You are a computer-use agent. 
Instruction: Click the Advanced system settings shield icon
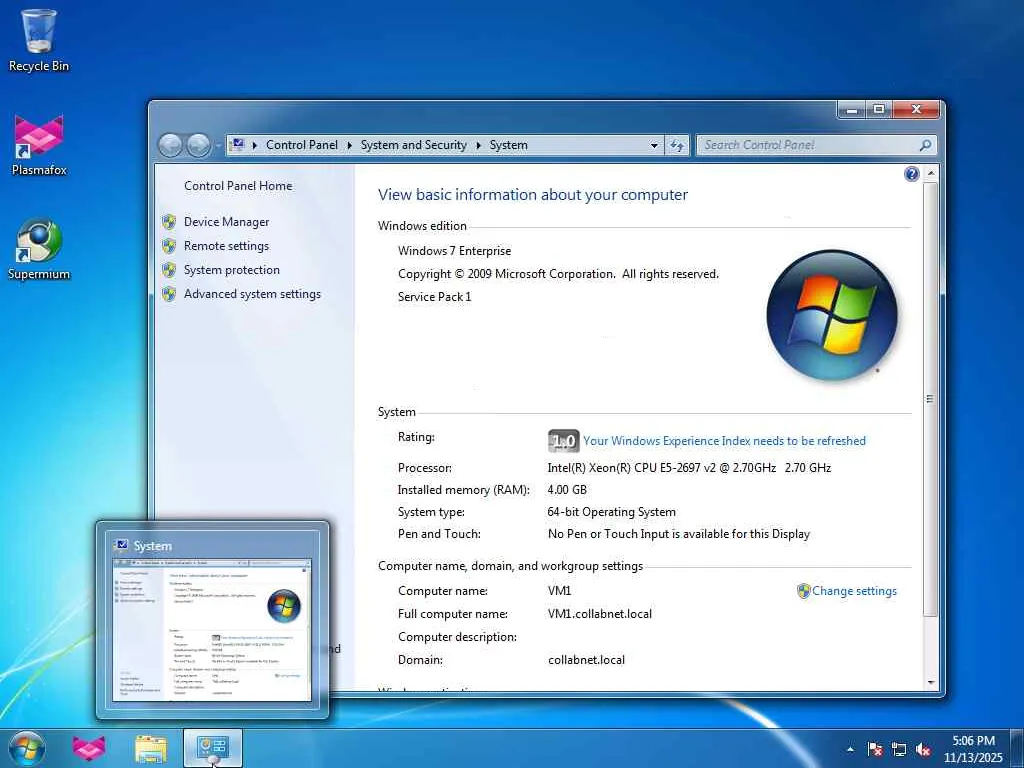coord(169,295)
